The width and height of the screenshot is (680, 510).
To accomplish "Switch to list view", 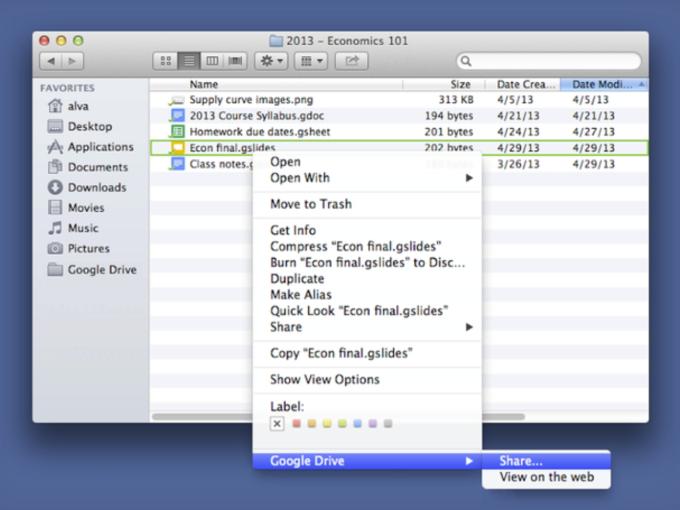I will point(189,61).
